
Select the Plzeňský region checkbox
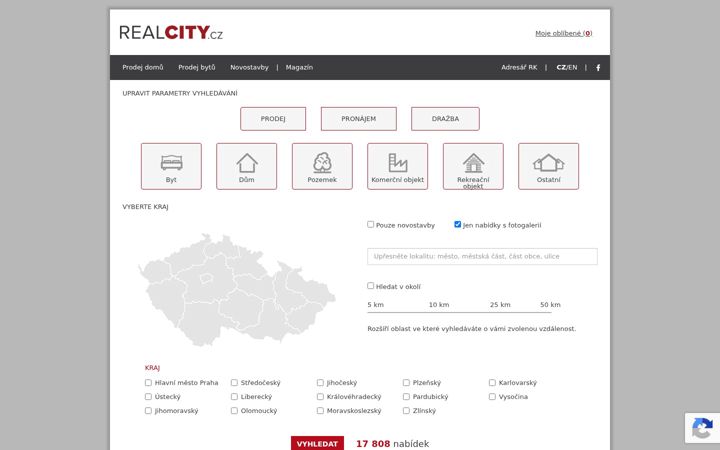[x=406, y=382]
